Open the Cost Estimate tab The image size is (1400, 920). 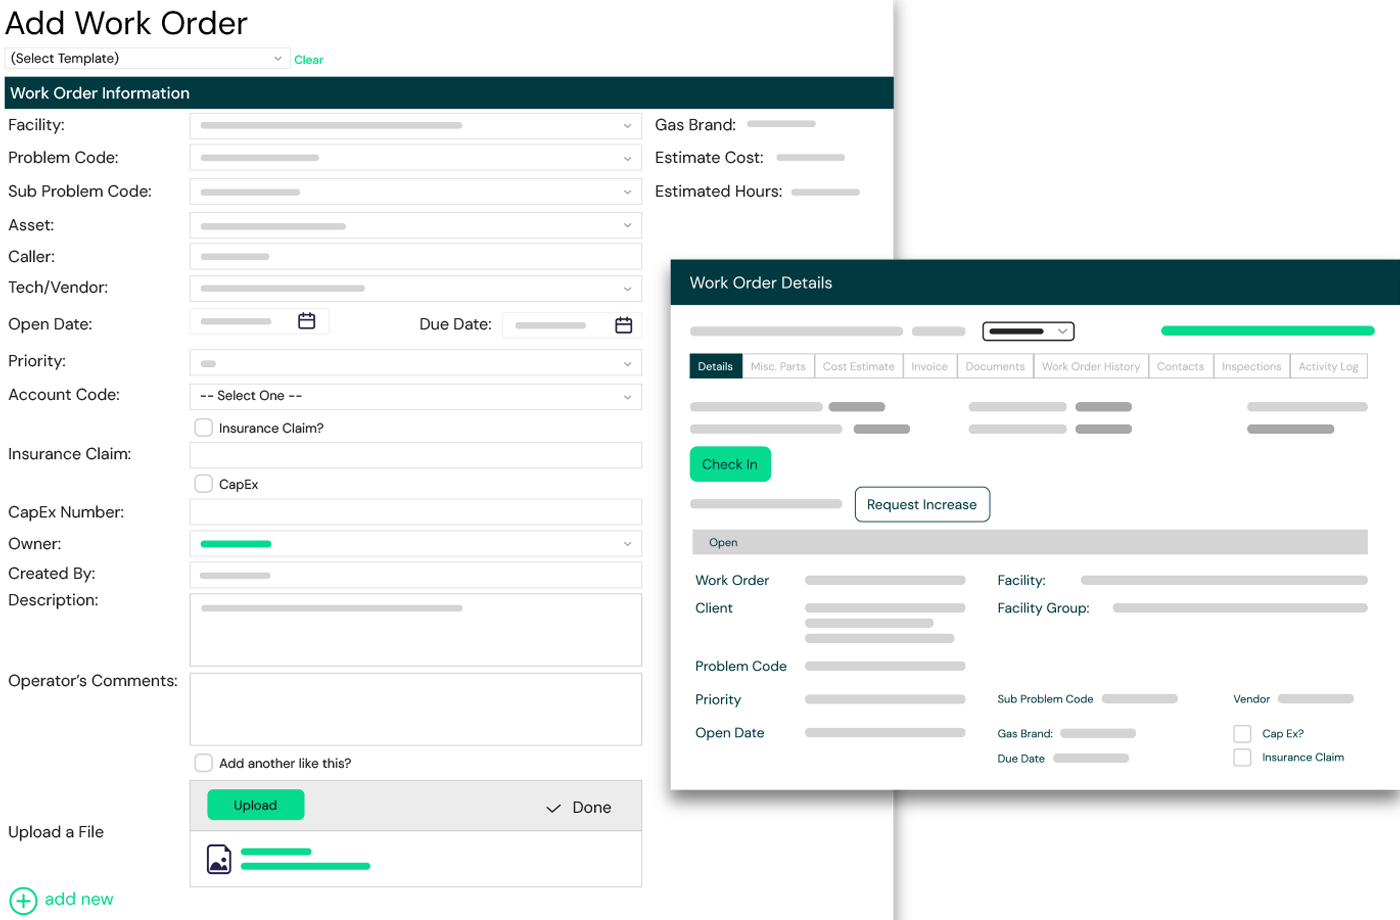pos(859,367)
